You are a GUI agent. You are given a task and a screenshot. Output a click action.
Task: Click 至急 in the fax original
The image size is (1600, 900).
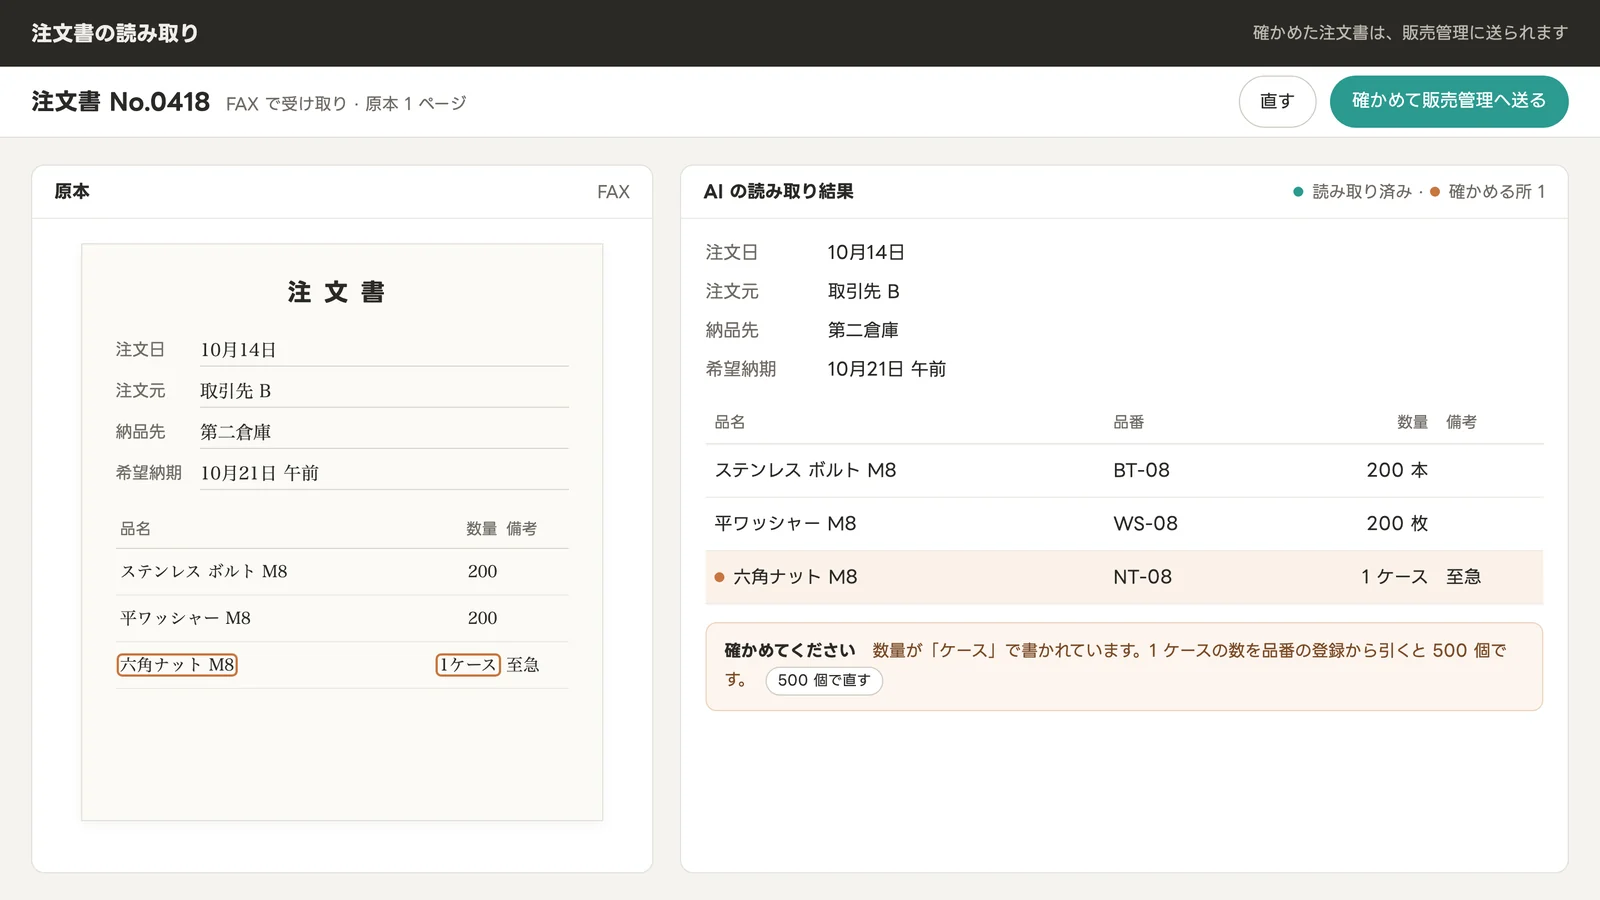click(523, 665)
